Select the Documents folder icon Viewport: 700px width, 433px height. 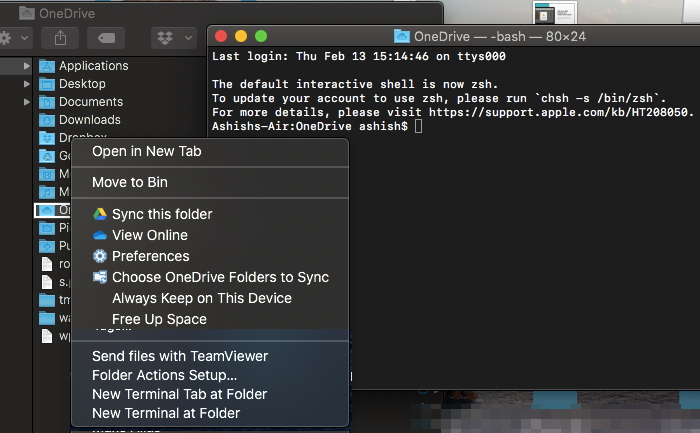47,102
